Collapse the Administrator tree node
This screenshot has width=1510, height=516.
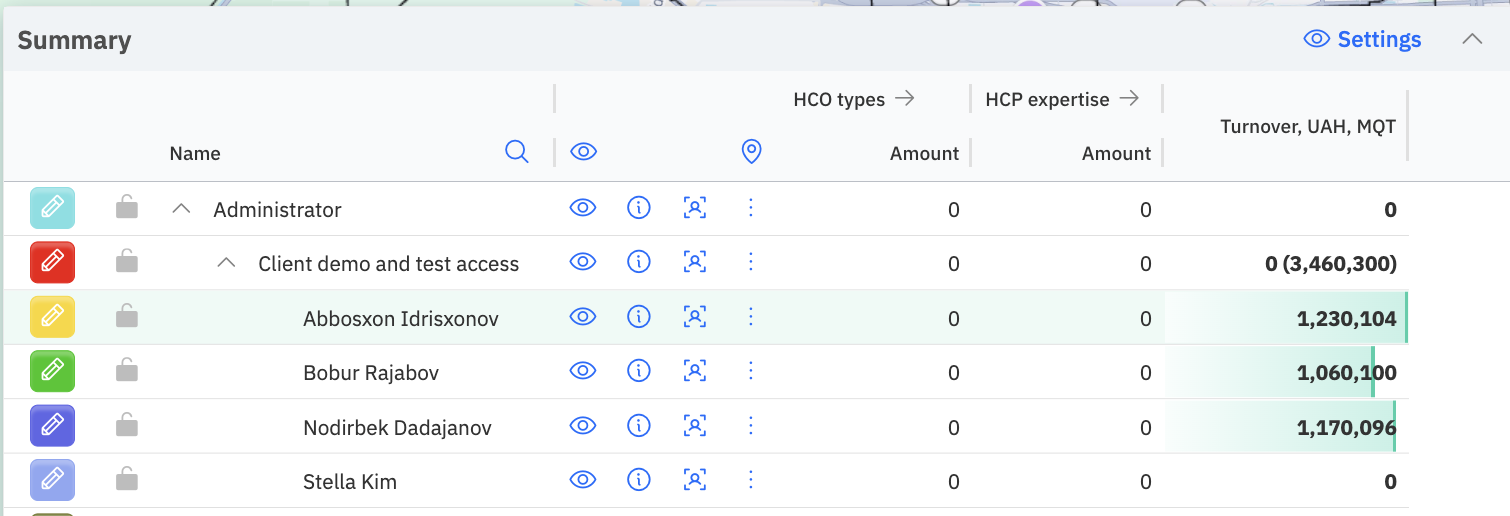point(181,209)
